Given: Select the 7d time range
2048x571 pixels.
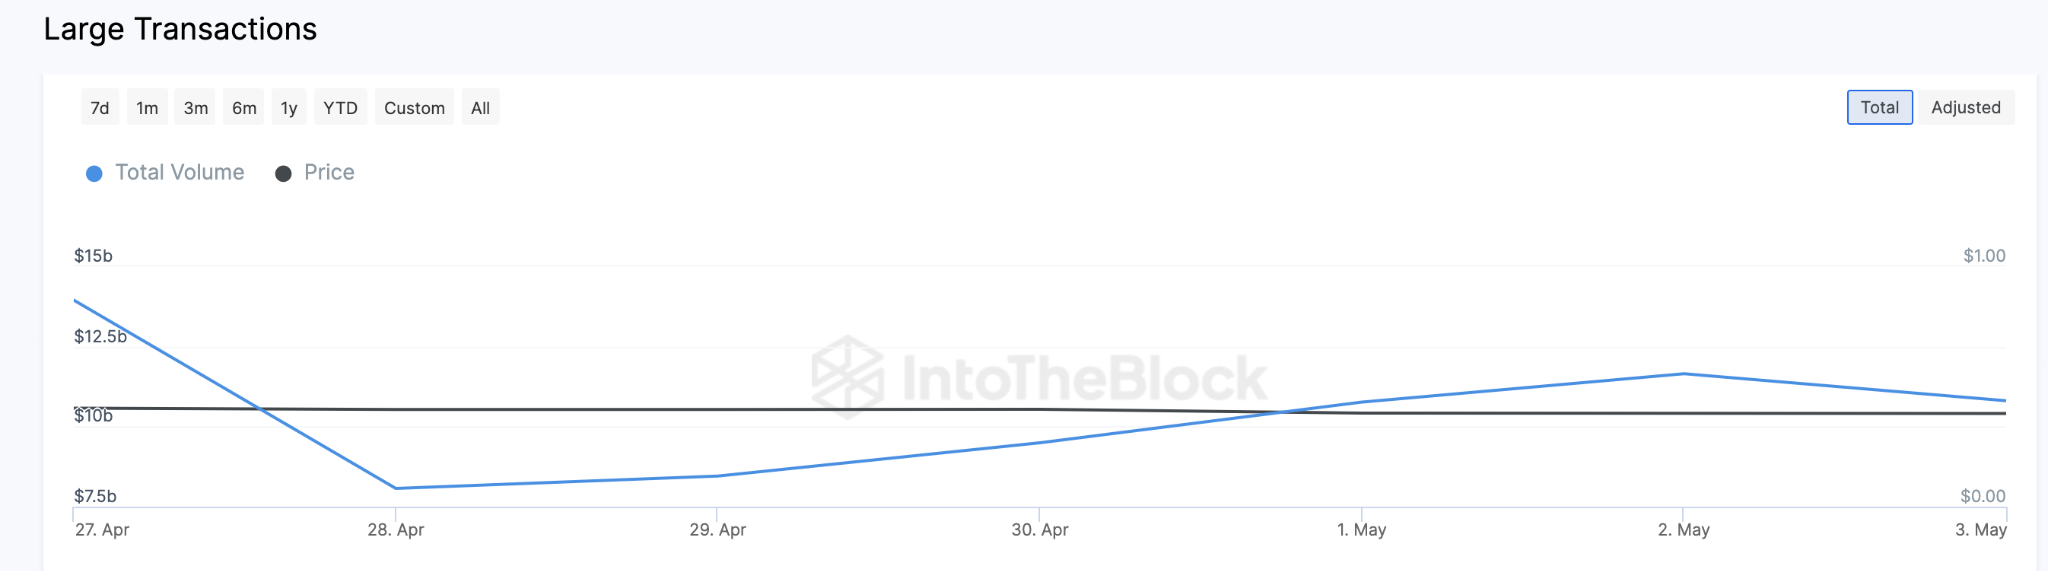Looking at the screenshot, I should click(100, 108).
